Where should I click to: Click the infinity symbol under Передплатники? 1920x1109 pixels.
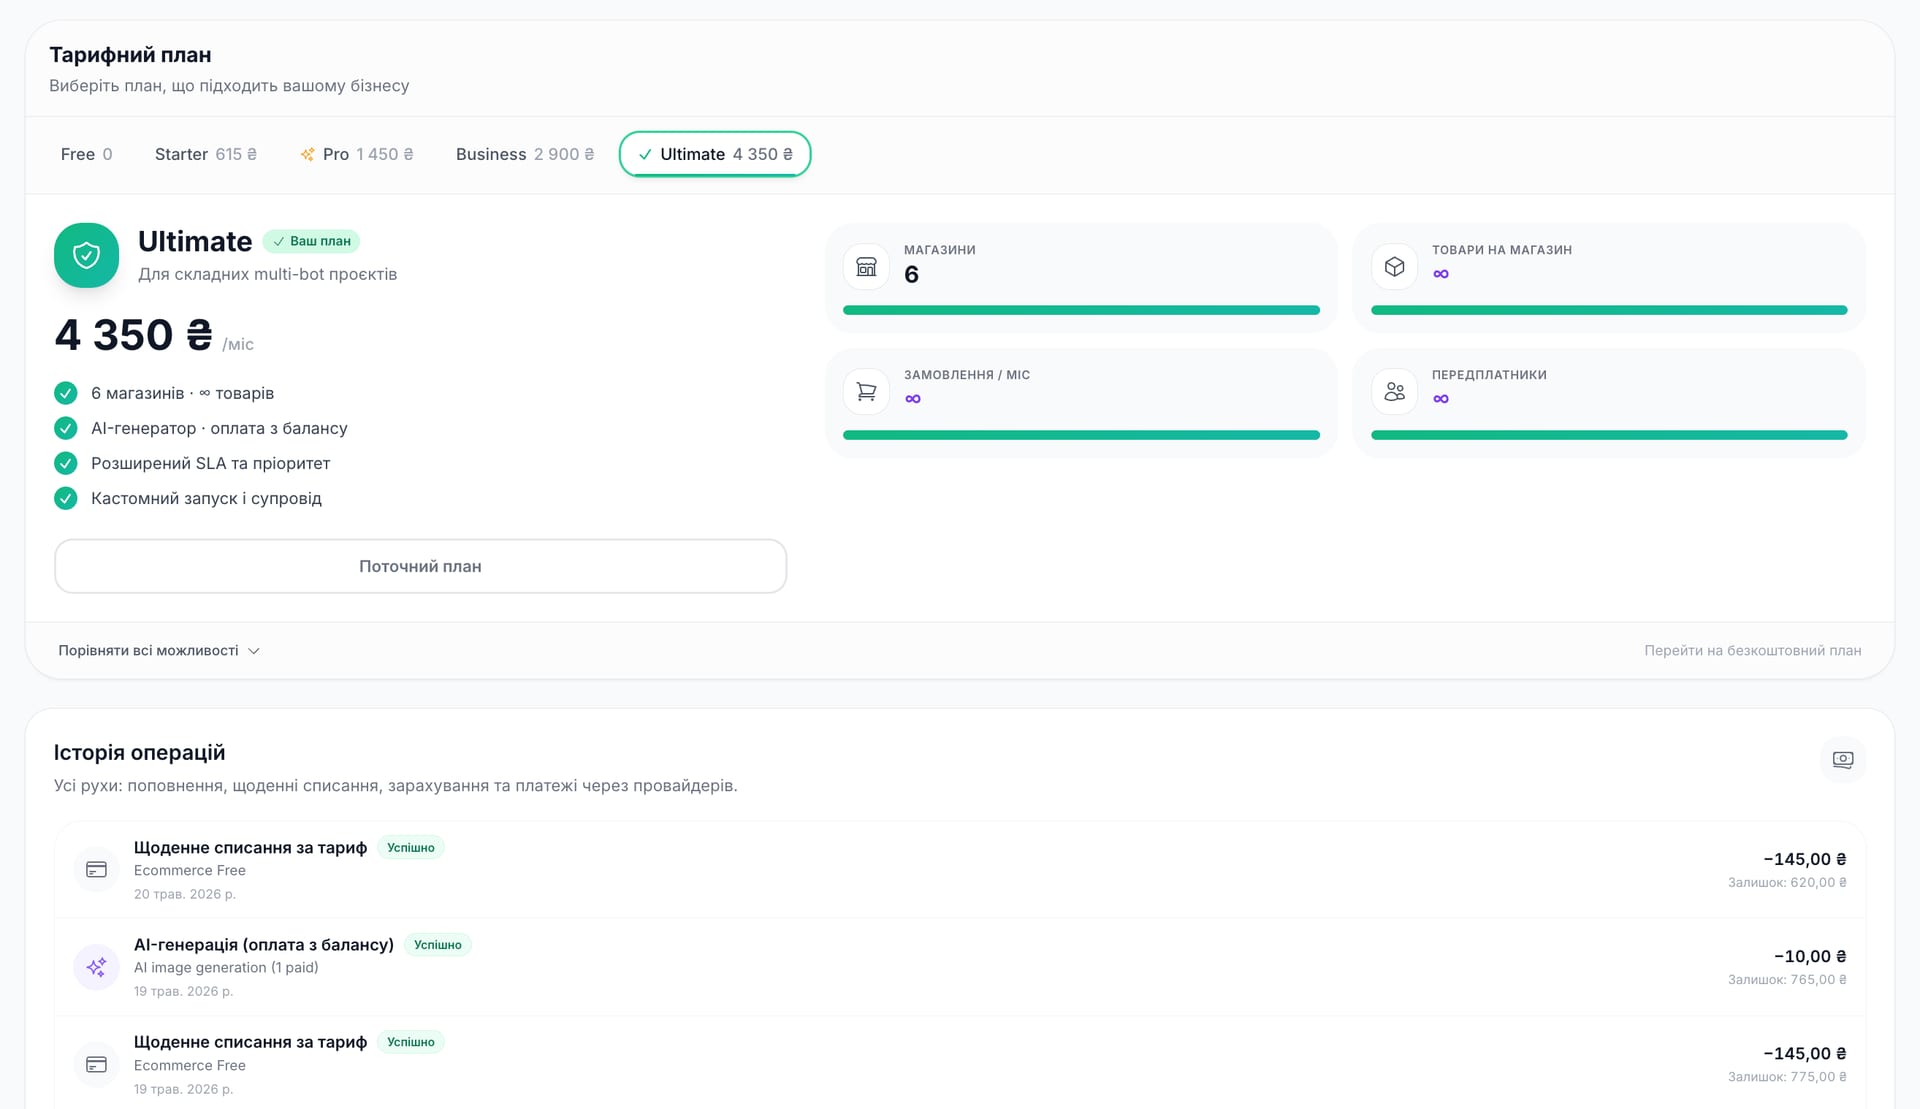pyautogui.click(x=1441, y=399)
